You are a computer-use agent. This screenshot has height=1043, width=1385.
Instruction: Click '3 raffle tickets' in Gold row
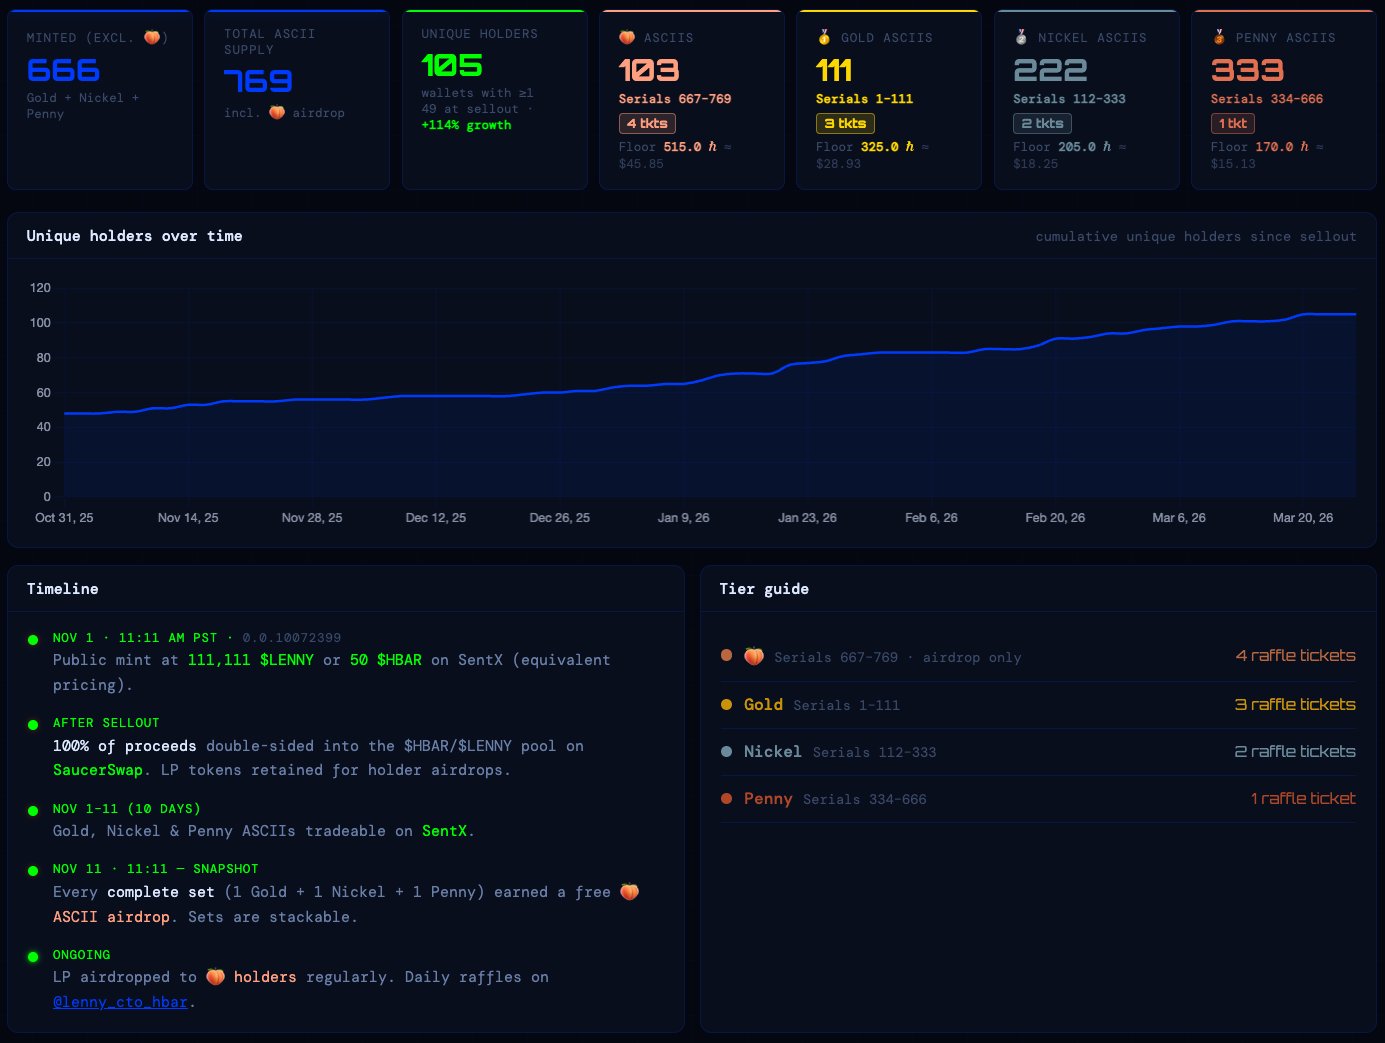pyautogui.click(x=1296, y=705)
